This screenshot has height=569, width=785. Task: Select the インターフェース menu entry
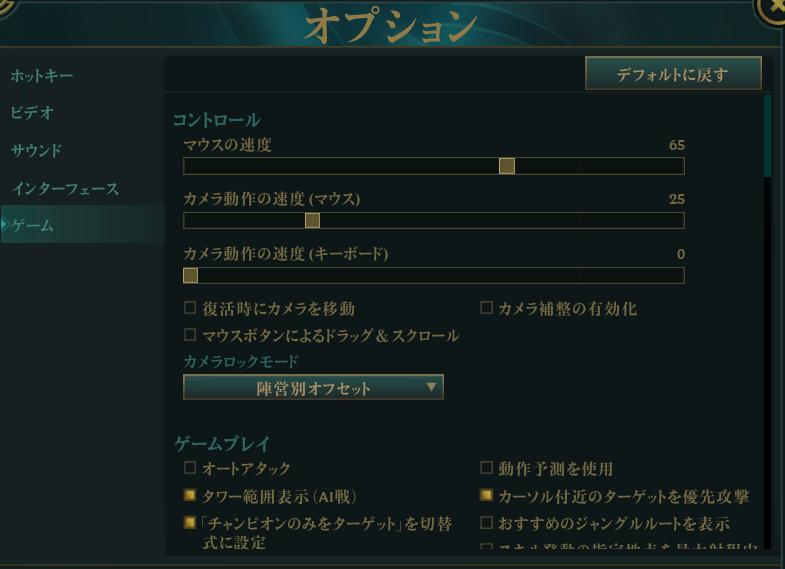click(65, 189)
